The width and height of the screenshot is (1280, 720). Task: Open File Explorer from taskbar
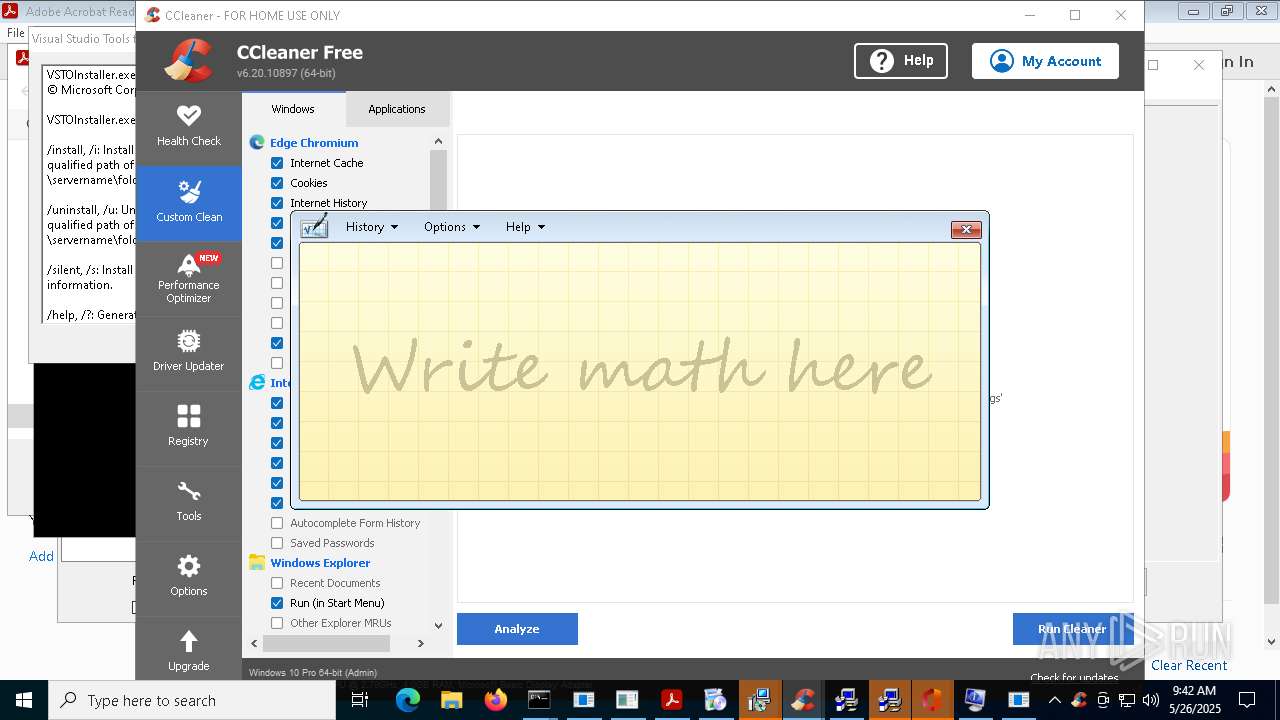point(451,700)
